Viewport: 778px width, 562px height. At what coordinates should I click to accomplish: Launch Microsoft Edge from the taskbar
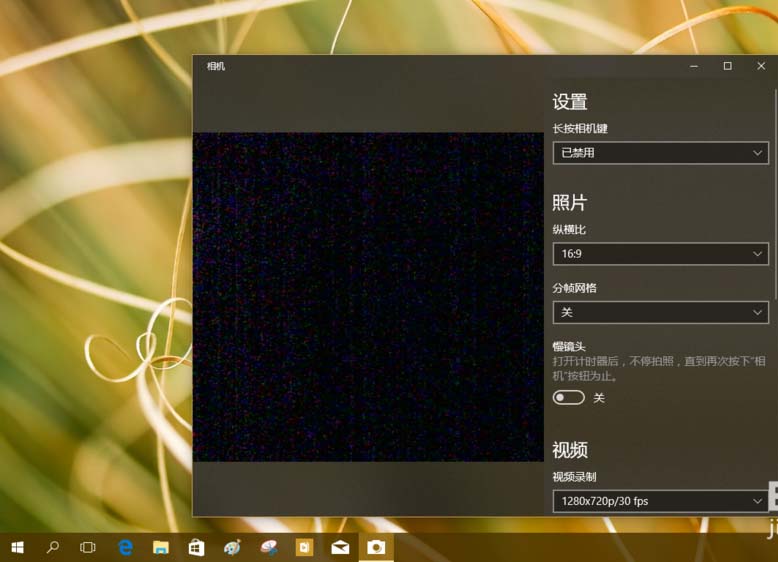coord(125,547)
